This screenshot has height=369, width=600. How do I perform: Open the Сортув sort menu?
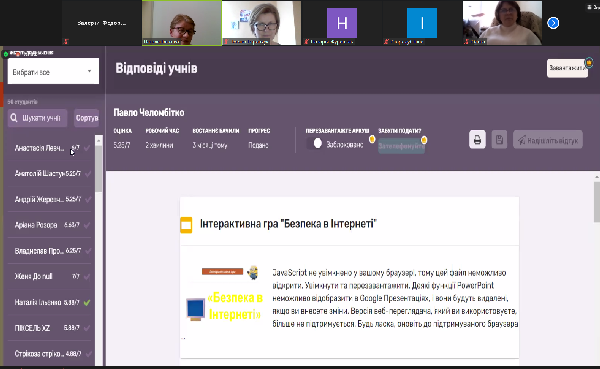(86, 118)
